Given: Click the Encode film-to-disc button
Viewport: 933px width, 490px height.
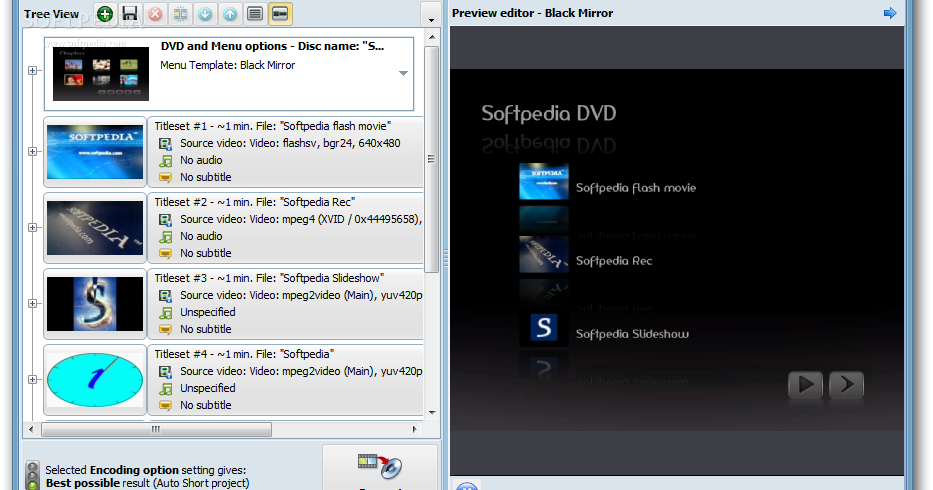Looking at the screenshot, I should coord(380,468).
